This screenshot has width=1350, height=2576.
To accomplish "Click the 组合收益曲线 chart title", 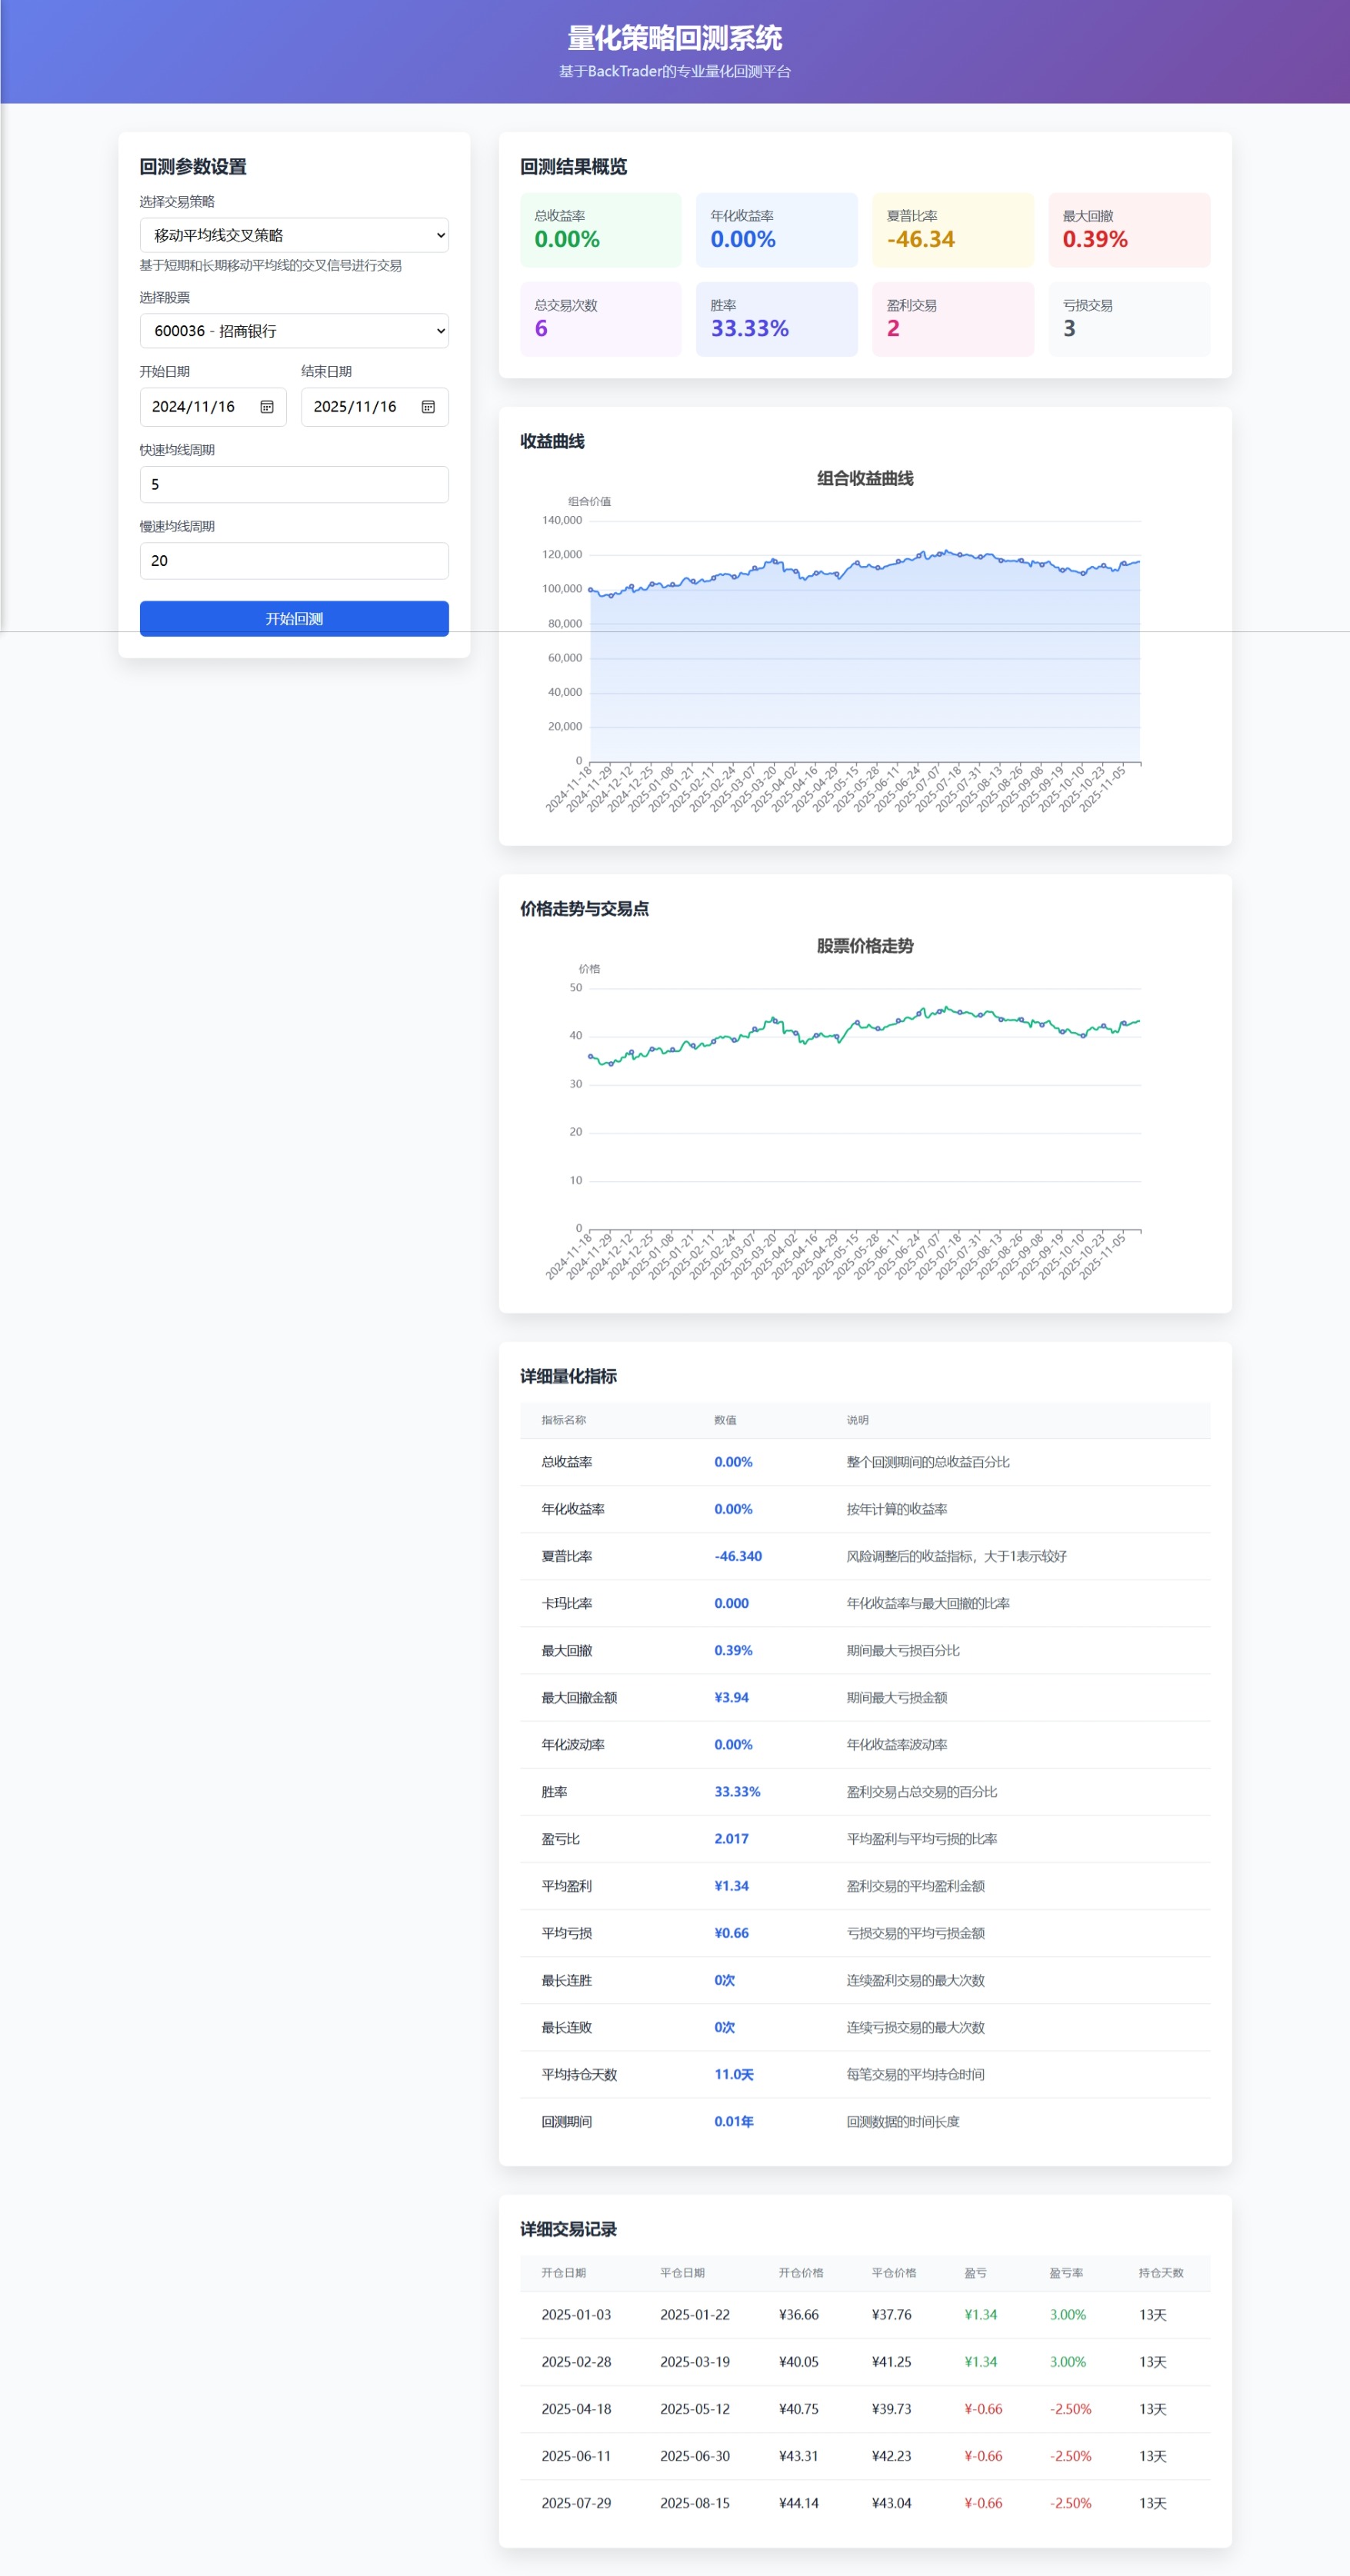I will click(865, 479).
